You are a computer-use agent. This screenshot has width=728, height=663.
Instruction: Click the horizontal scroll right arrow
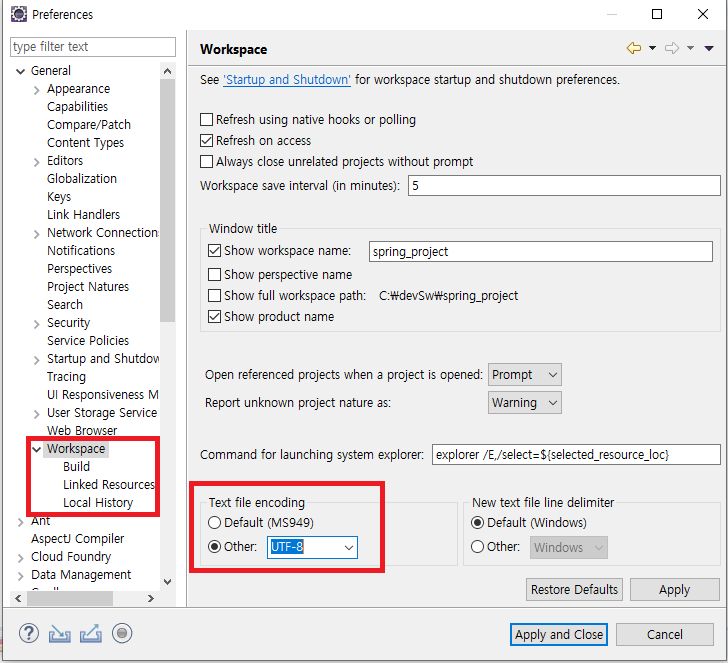point(150,598)
